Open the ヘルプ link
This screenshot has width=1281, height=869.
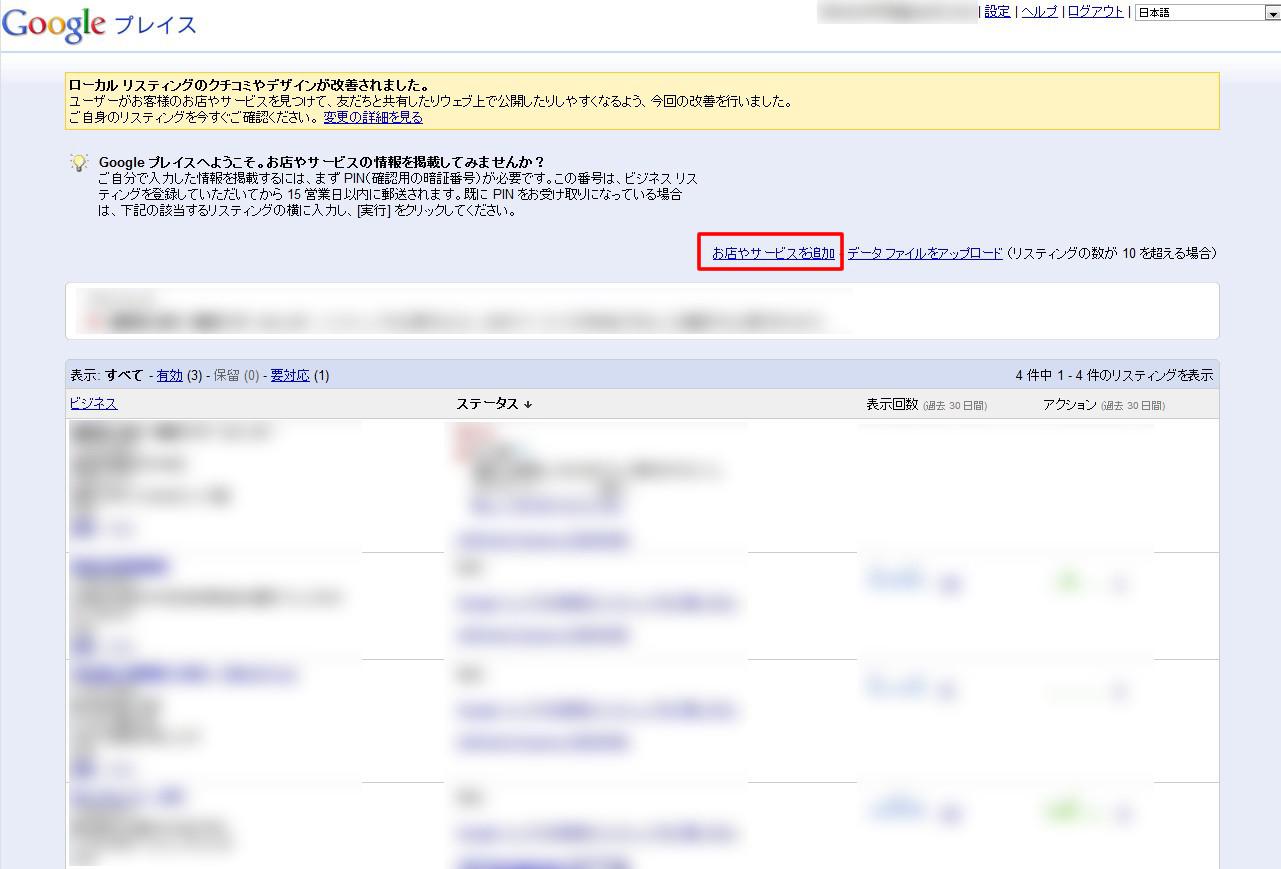tap(1039, 12)
